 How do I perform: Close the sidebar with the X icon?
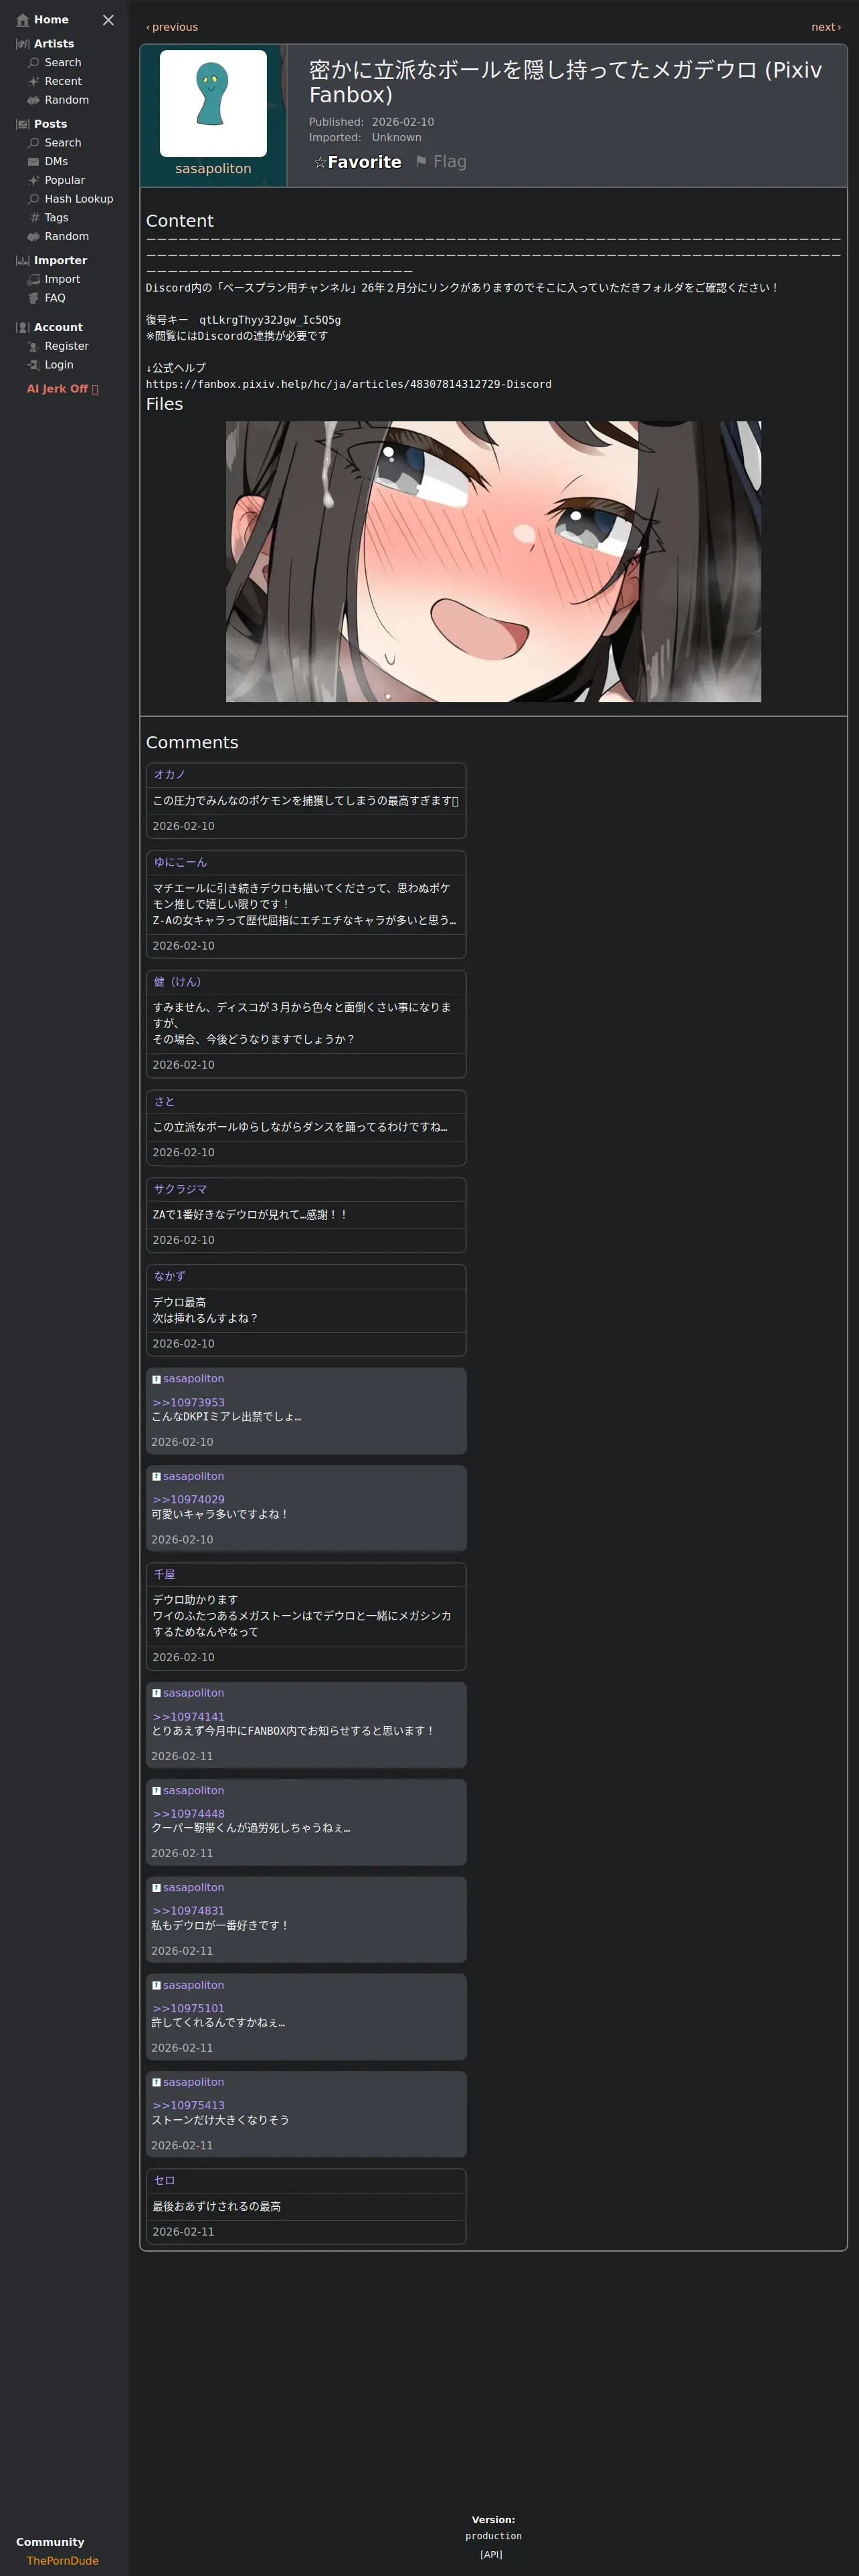[x=108, y=20]
